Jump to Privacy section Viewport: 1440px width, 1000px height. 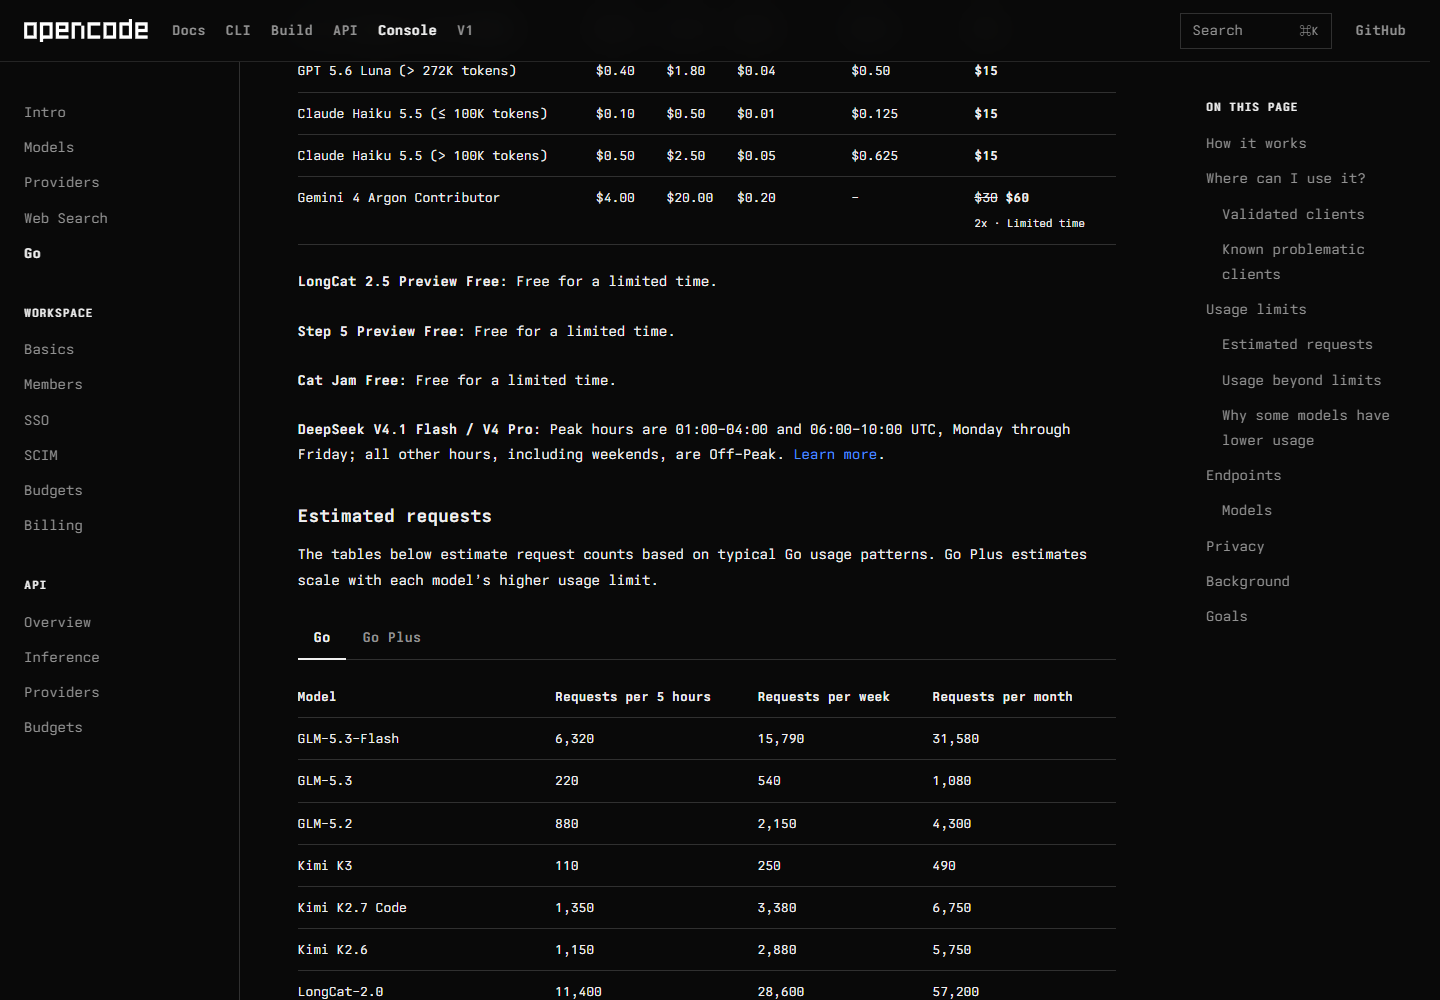[x=1235, y=546]
